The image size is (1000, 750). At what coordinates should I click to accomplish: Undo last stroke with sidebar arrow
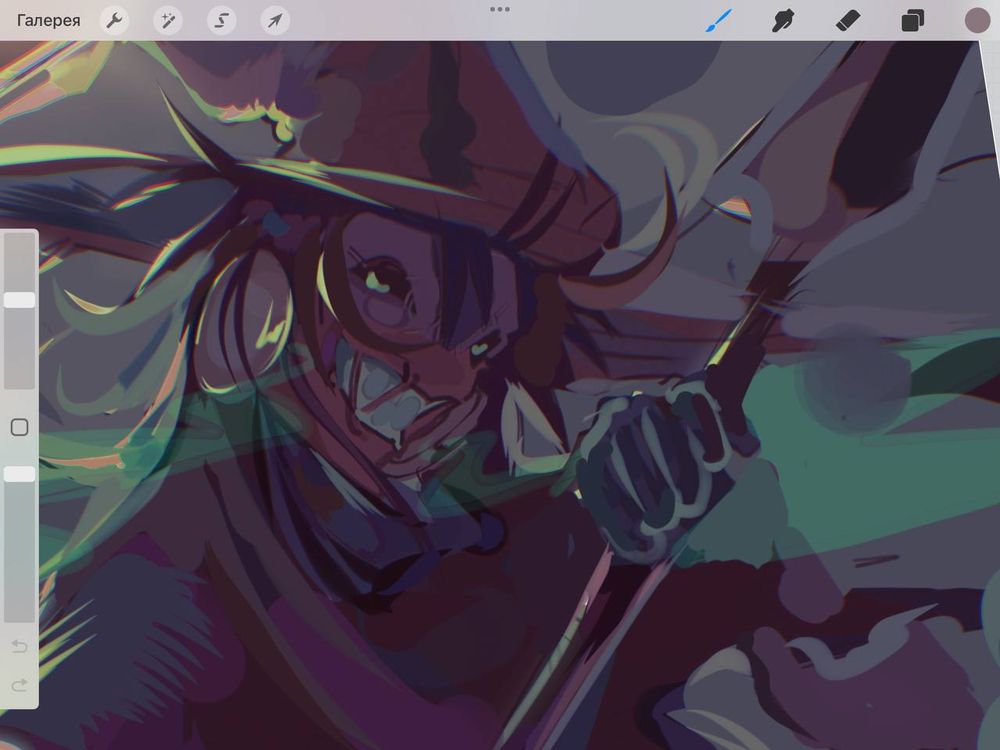(x=20, y=647)
